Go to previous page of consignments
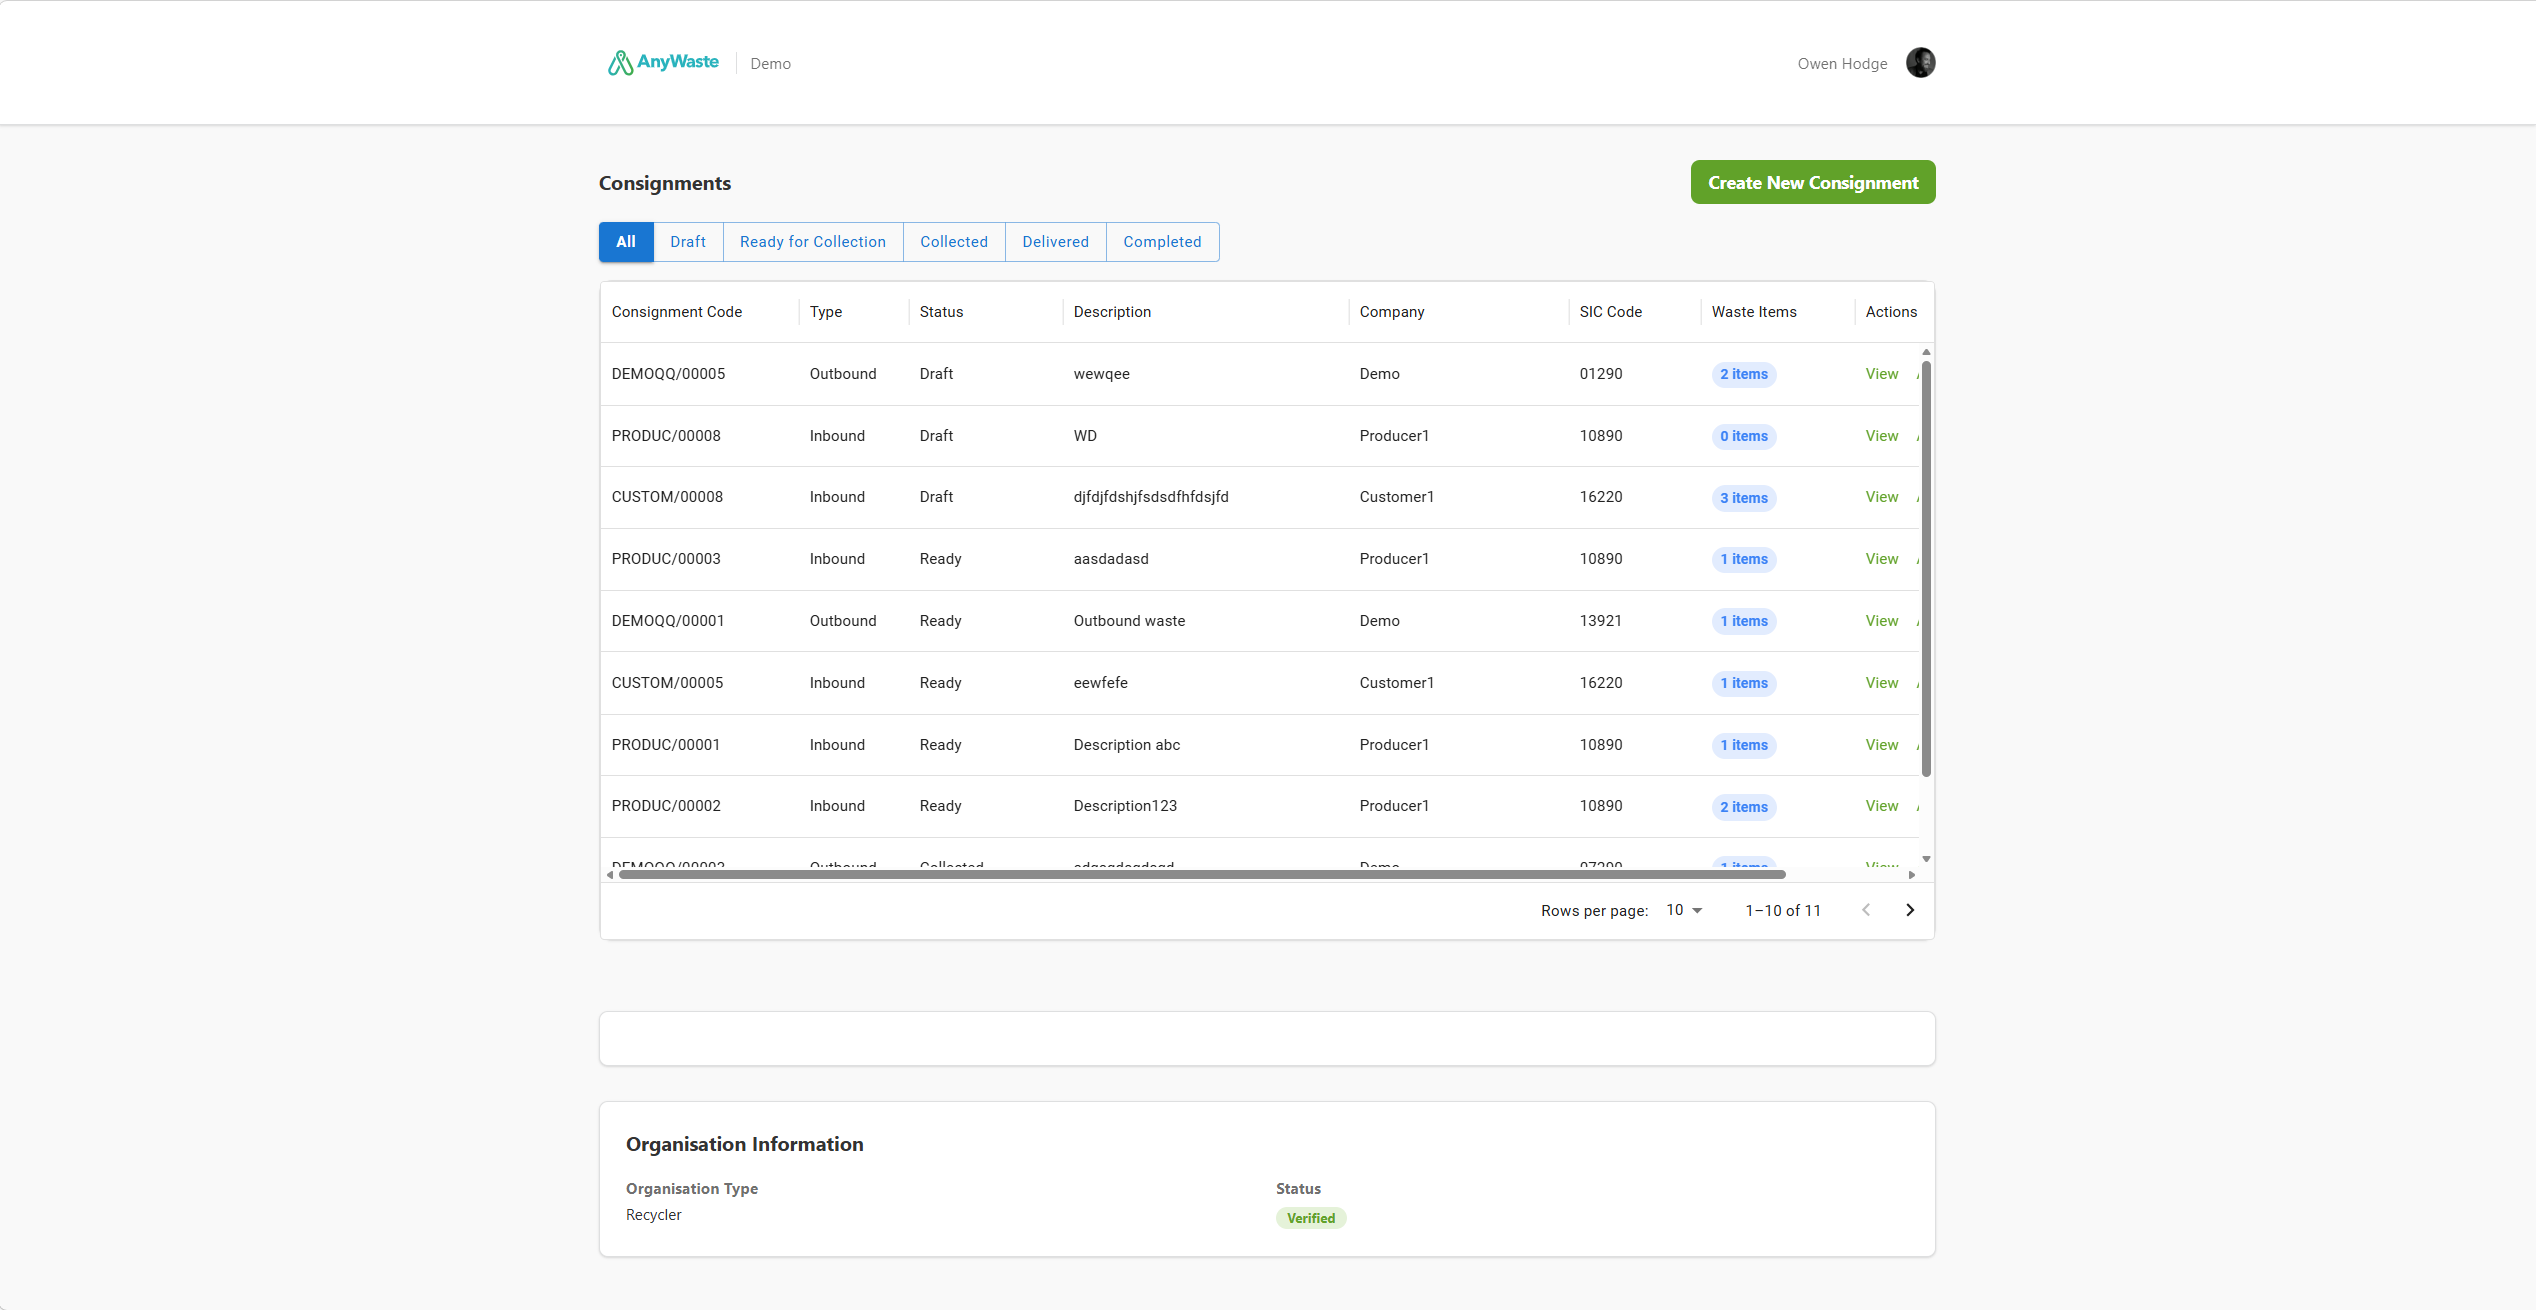2536x1310 pixels. (1866, 910)
